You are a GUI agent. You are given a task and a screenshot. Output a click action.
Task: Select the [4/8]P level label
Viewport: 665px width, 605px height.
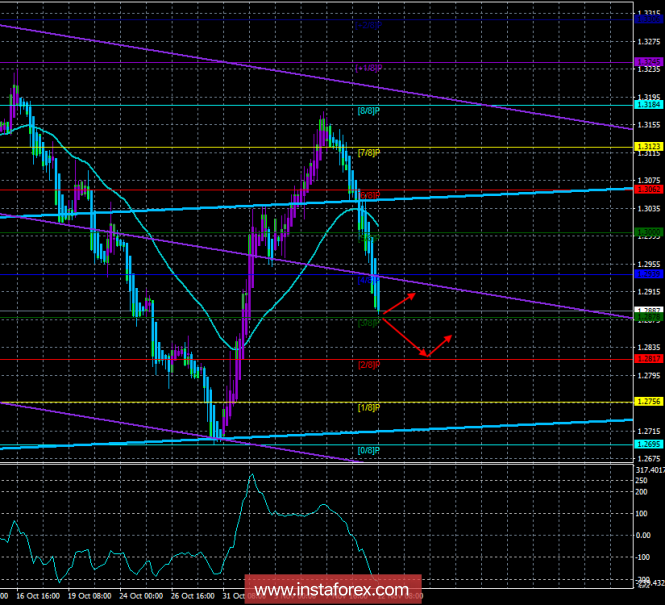tap(369, 280)
